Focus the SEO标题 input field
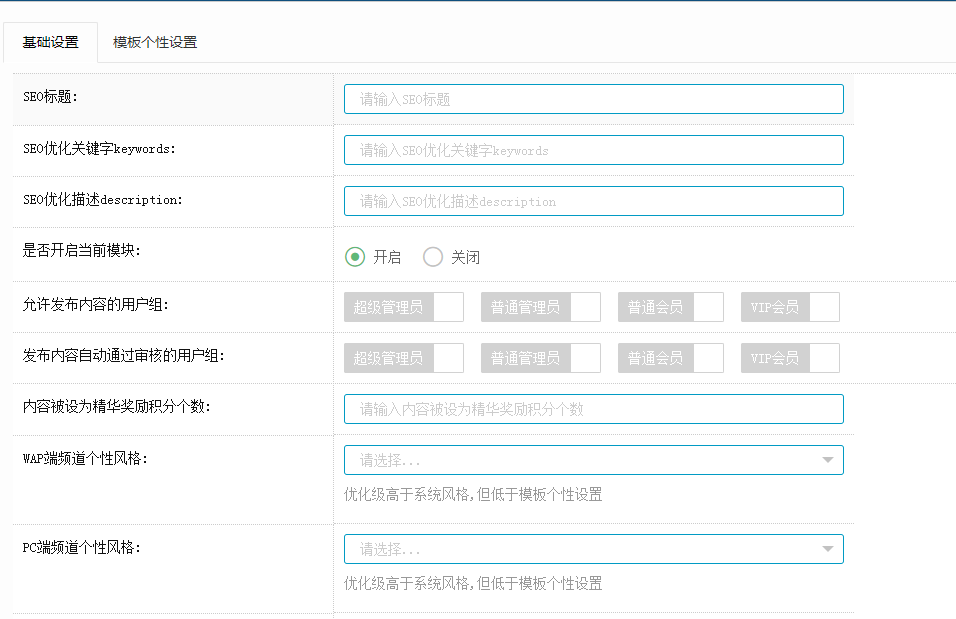 594,99
